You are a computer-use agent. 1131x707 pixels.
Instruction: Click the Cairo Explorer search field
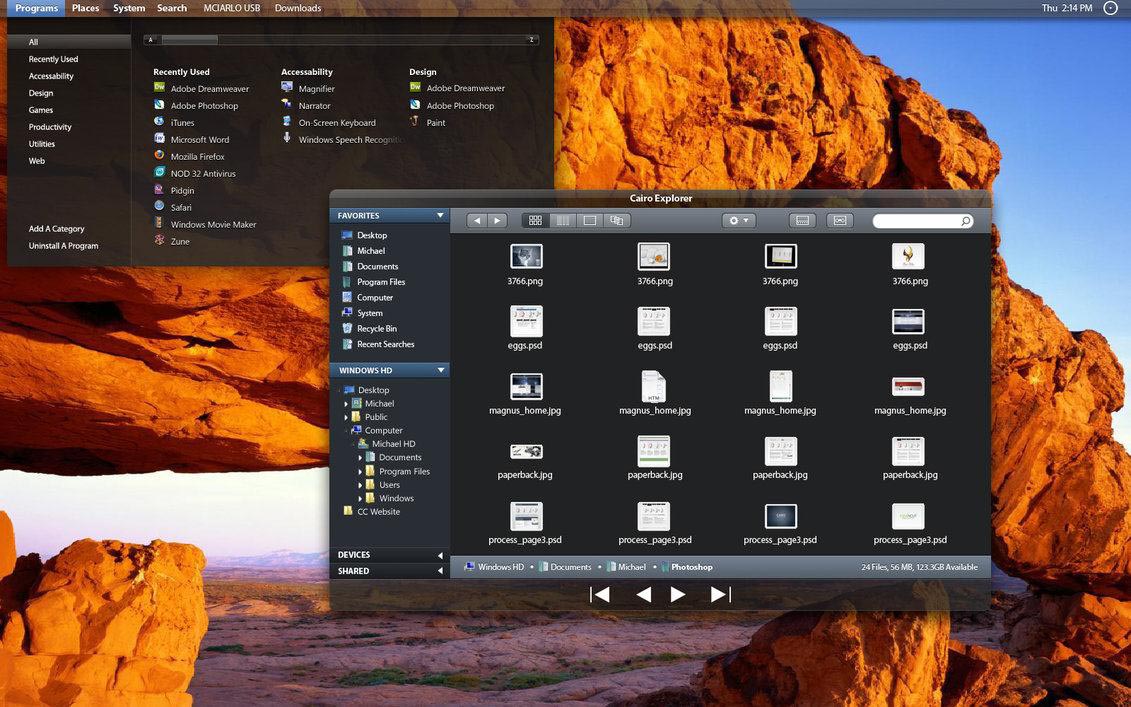[923, 221]
